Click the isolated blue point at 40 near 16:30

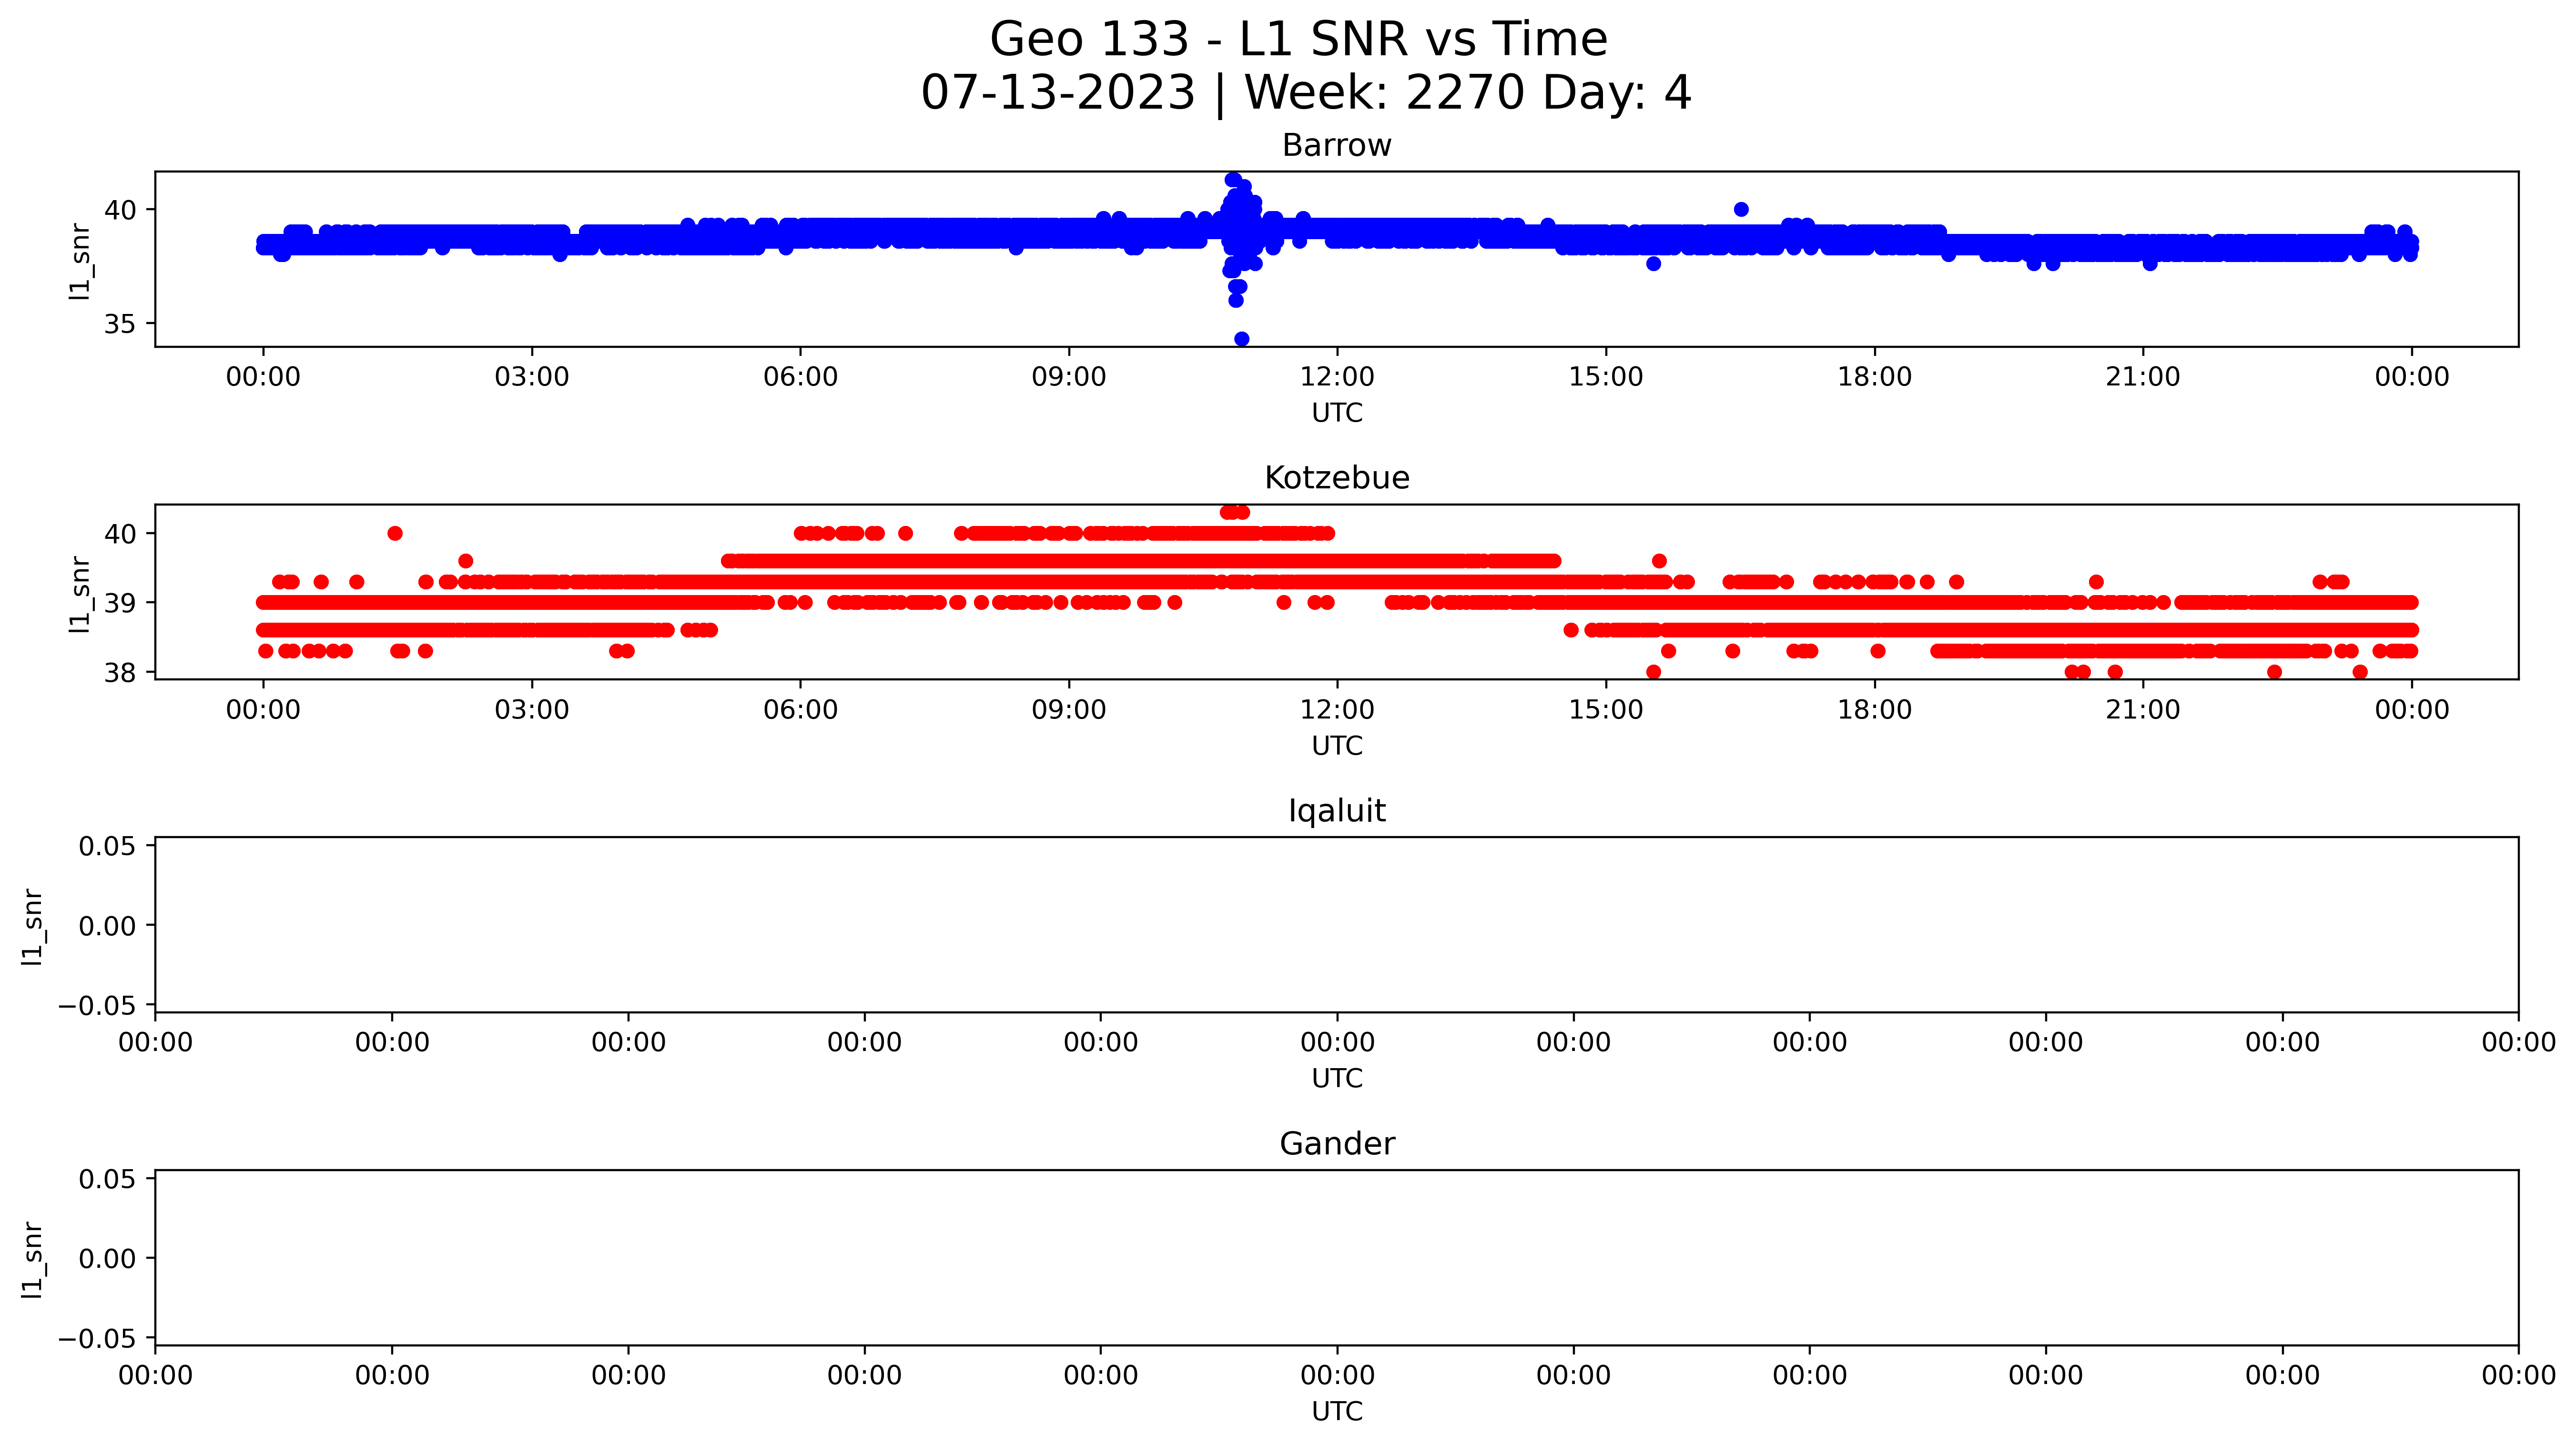[x=1741, y=209]
